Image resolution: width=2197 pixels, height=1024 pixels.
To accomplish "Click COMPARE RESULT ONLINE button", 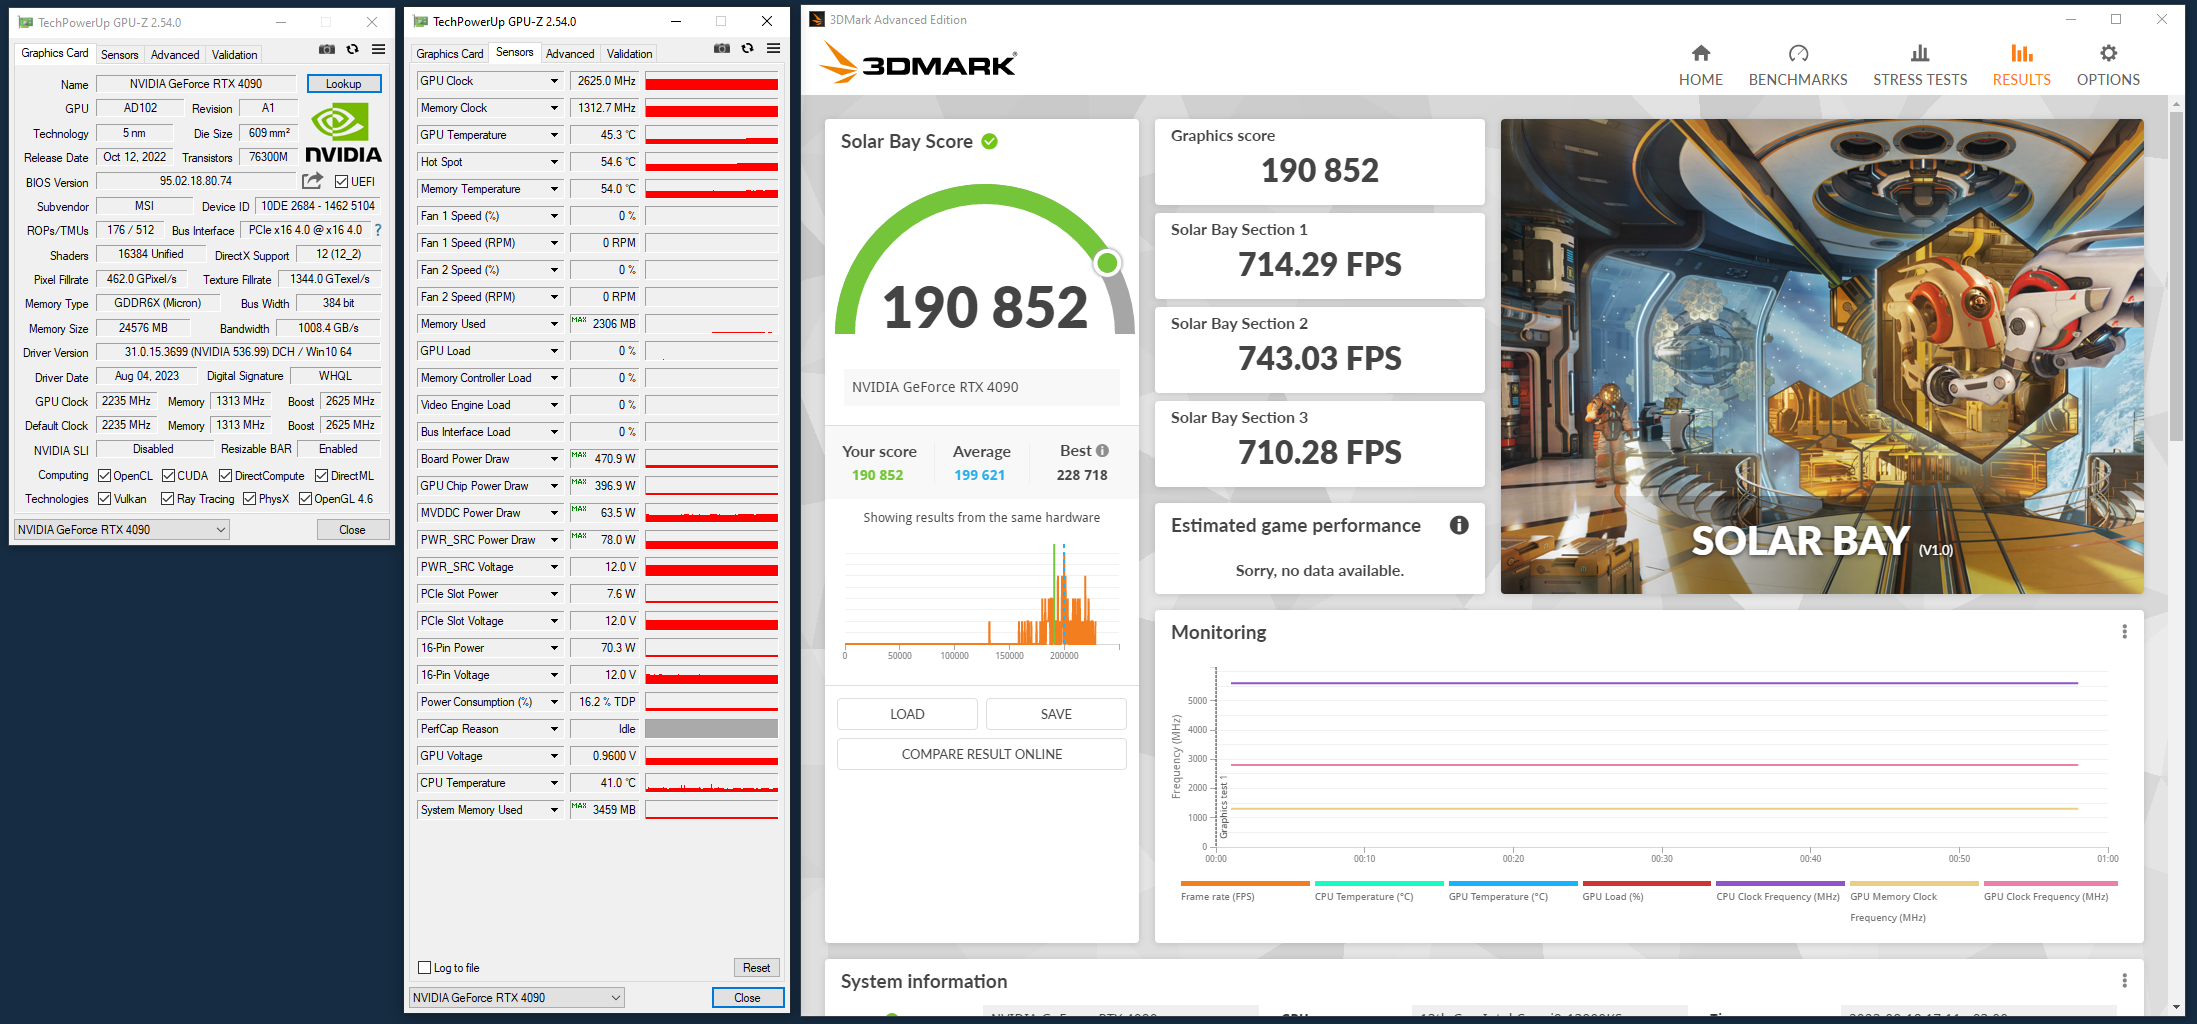I will [982, 754].
